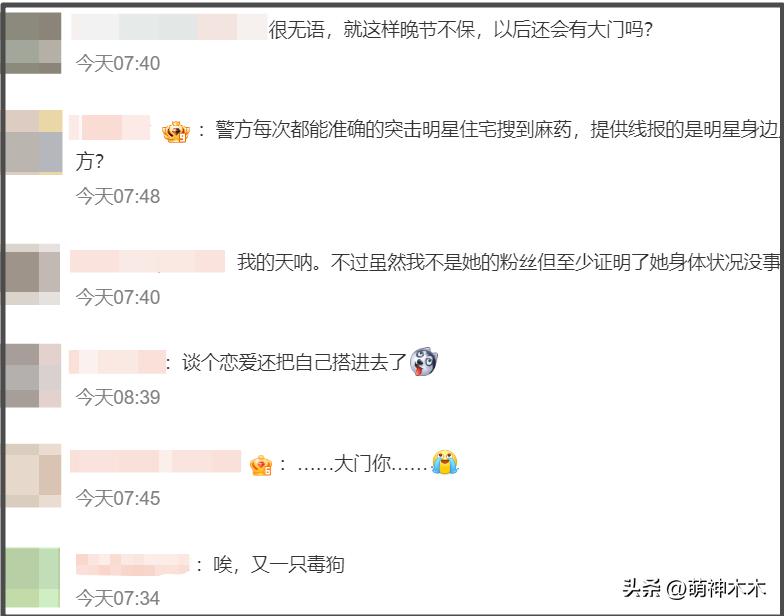Click the blurred username beside the level 6 badge
Viewport: 784px width, 616px height.
(156, 461)
